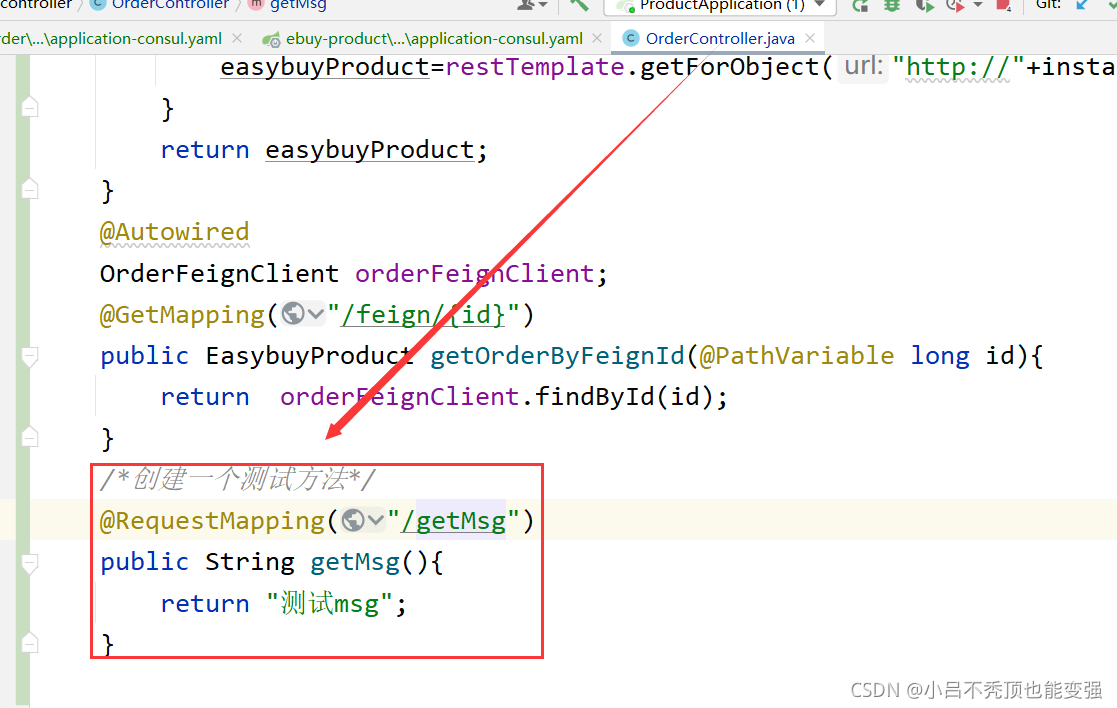This screenshot has width=1117, height=708.
Task: Click the "测试msg" return string
Action: pos(329,604)
